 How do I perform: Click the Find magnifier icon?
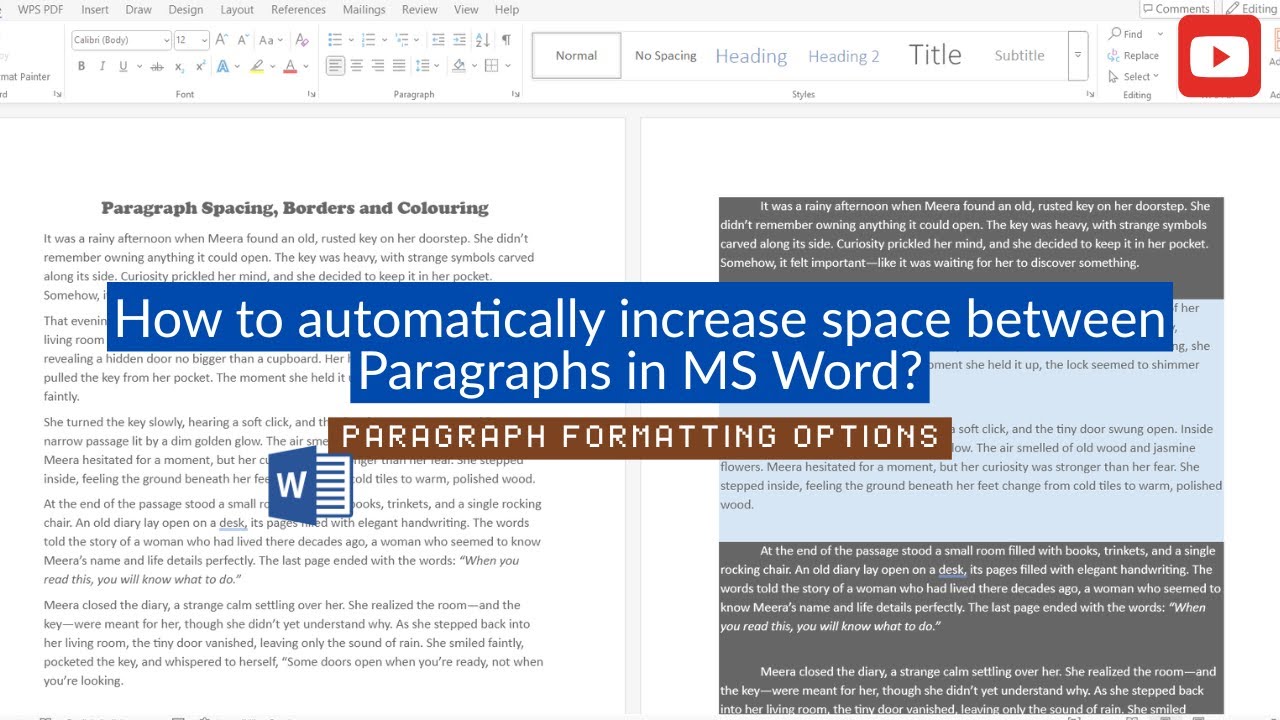point(1114,34)
